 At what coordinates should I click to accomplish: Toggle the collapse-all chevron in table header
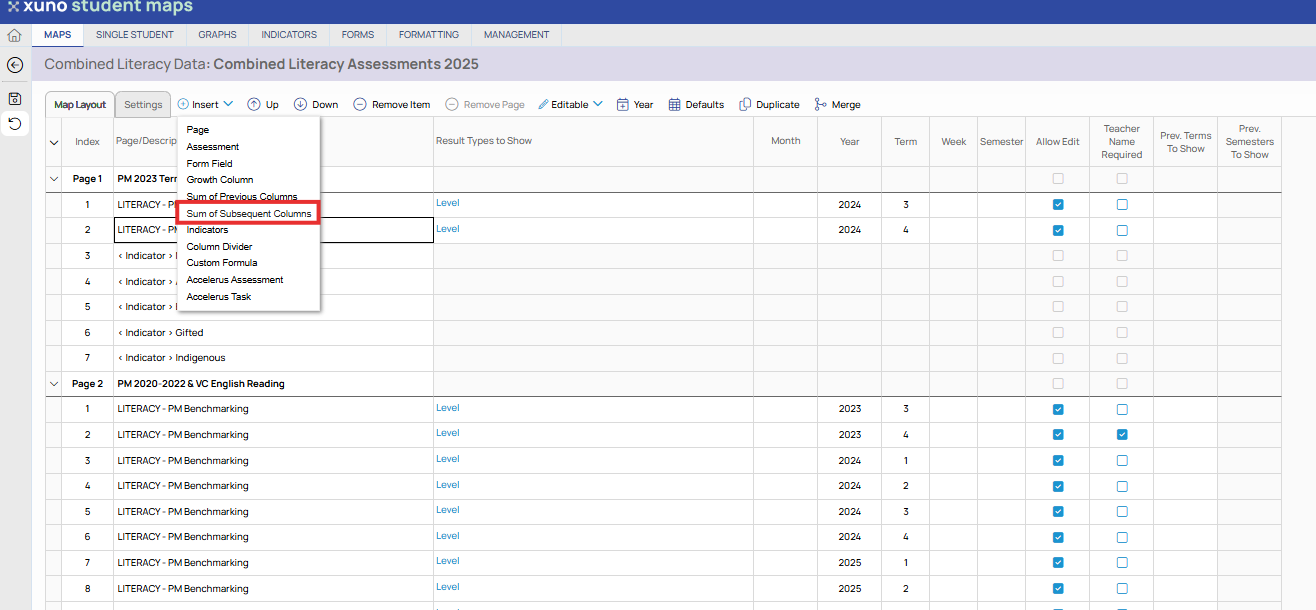tap(54, 142)
